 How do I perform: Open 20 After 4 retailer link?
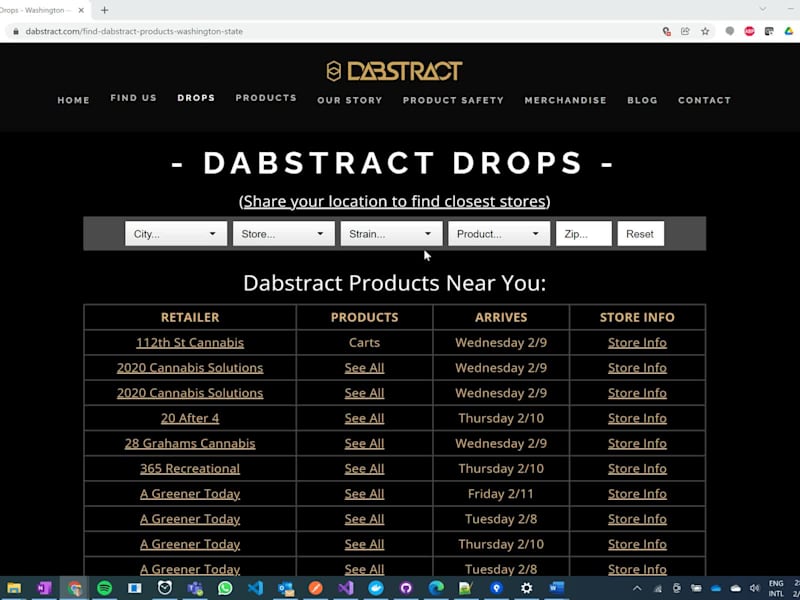(190, 418)
